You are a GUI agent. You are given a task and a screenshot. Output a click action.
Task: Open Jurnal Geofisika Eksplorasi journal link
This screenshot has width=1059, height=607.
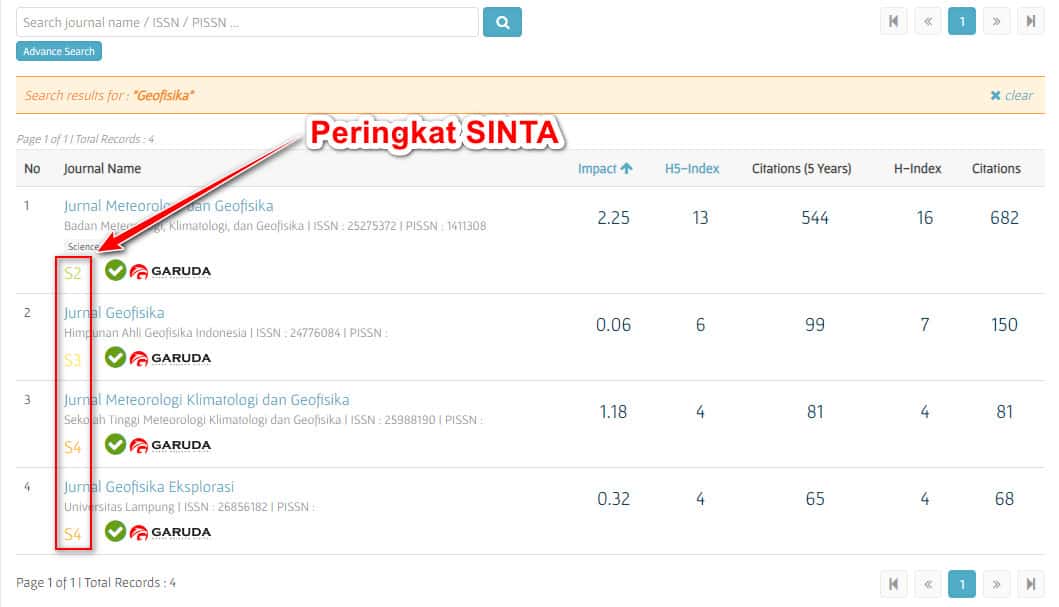[x=149, y=487]
